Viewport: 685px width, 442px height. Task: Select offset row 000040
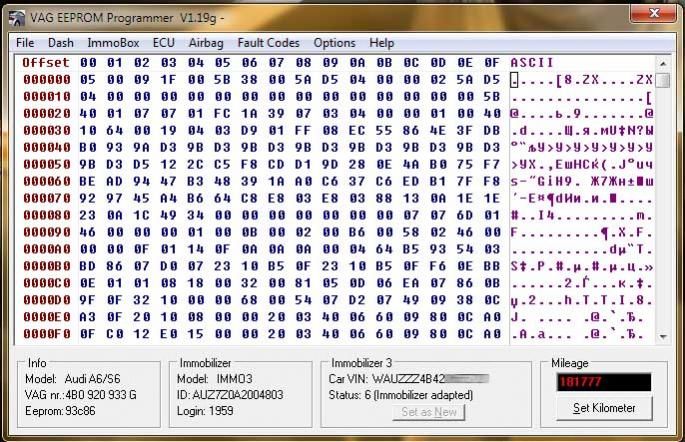pos(47,148)
